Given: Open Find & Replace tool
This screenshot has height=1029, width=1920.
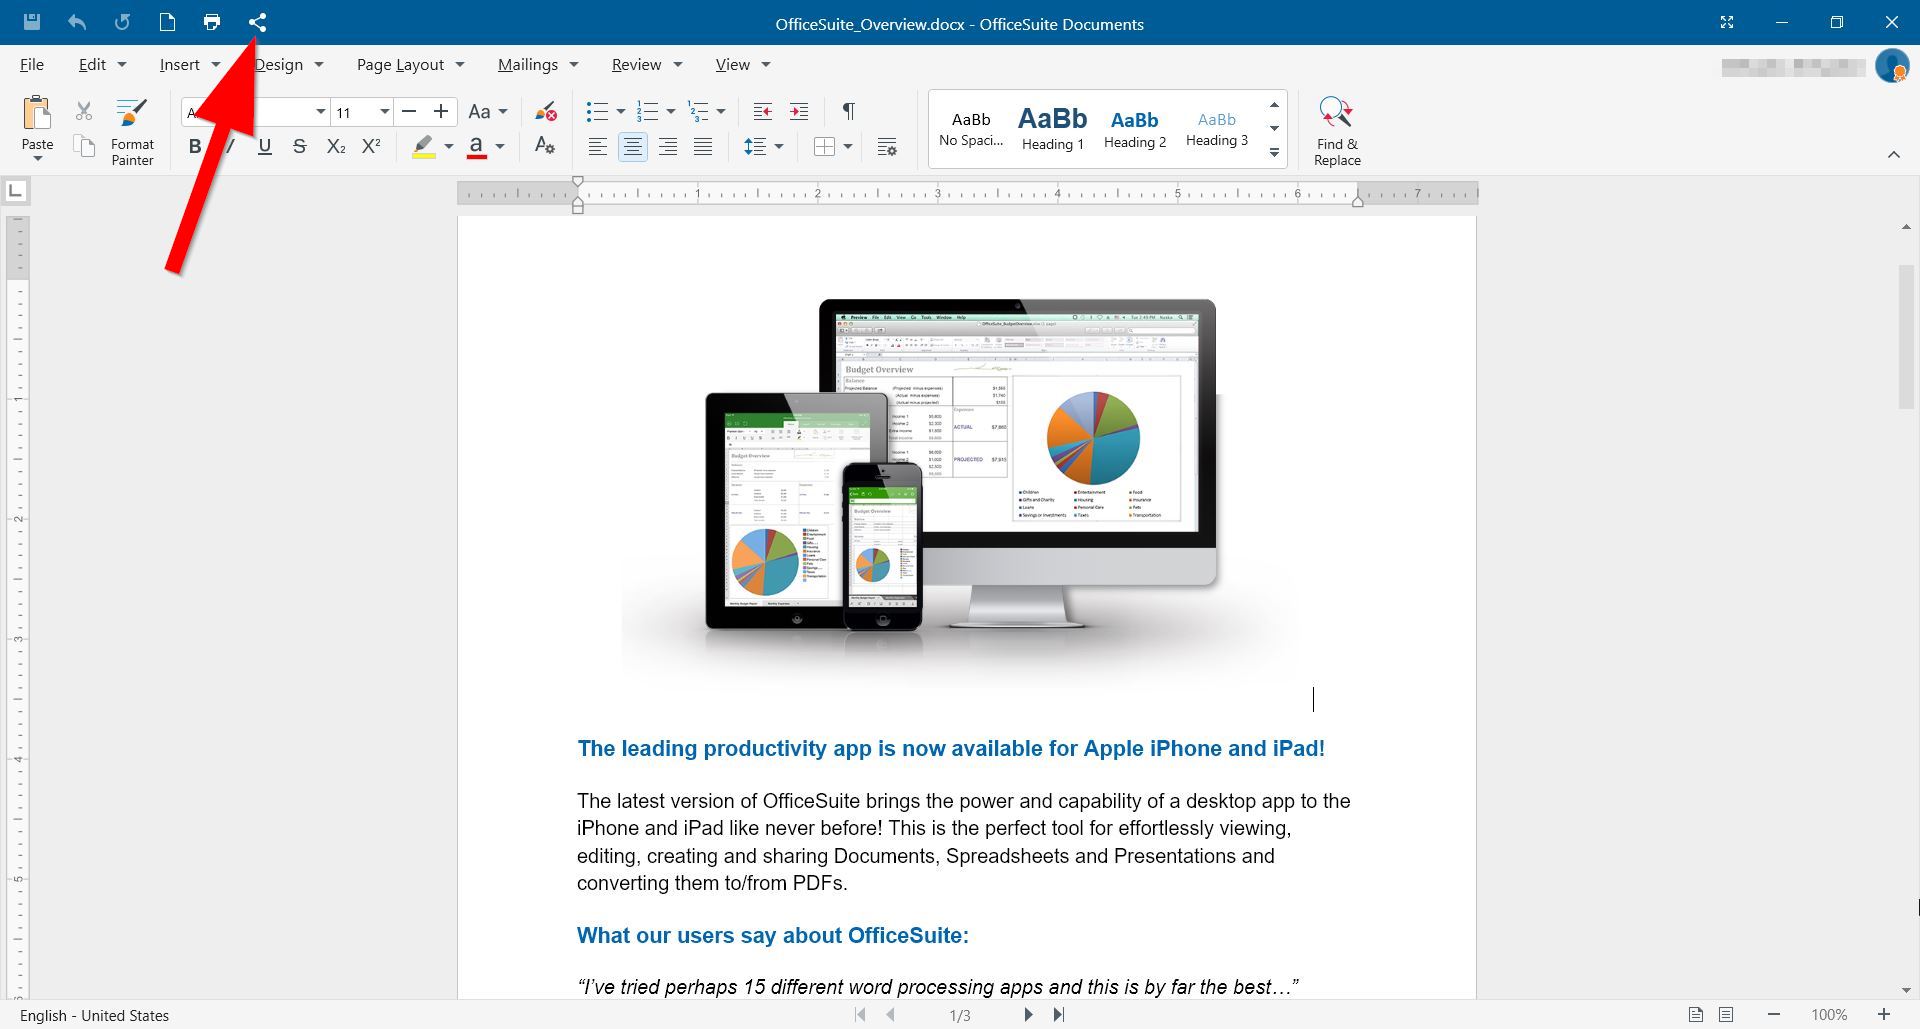Looking at the screenshot, I should tap(1336, 131).
